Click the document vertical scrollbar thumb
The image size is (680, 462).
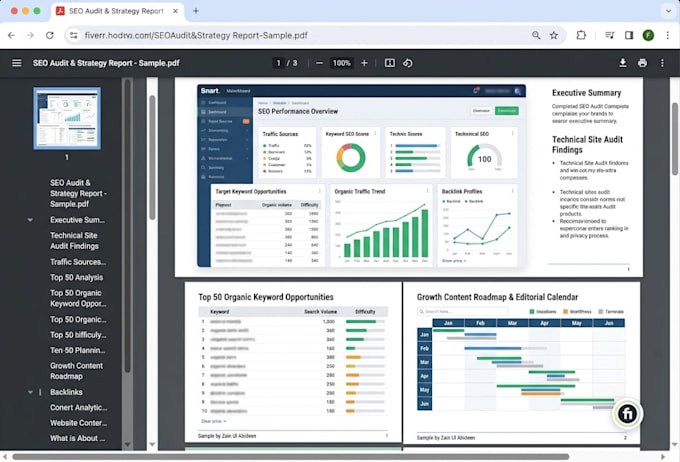pos(675,139)
